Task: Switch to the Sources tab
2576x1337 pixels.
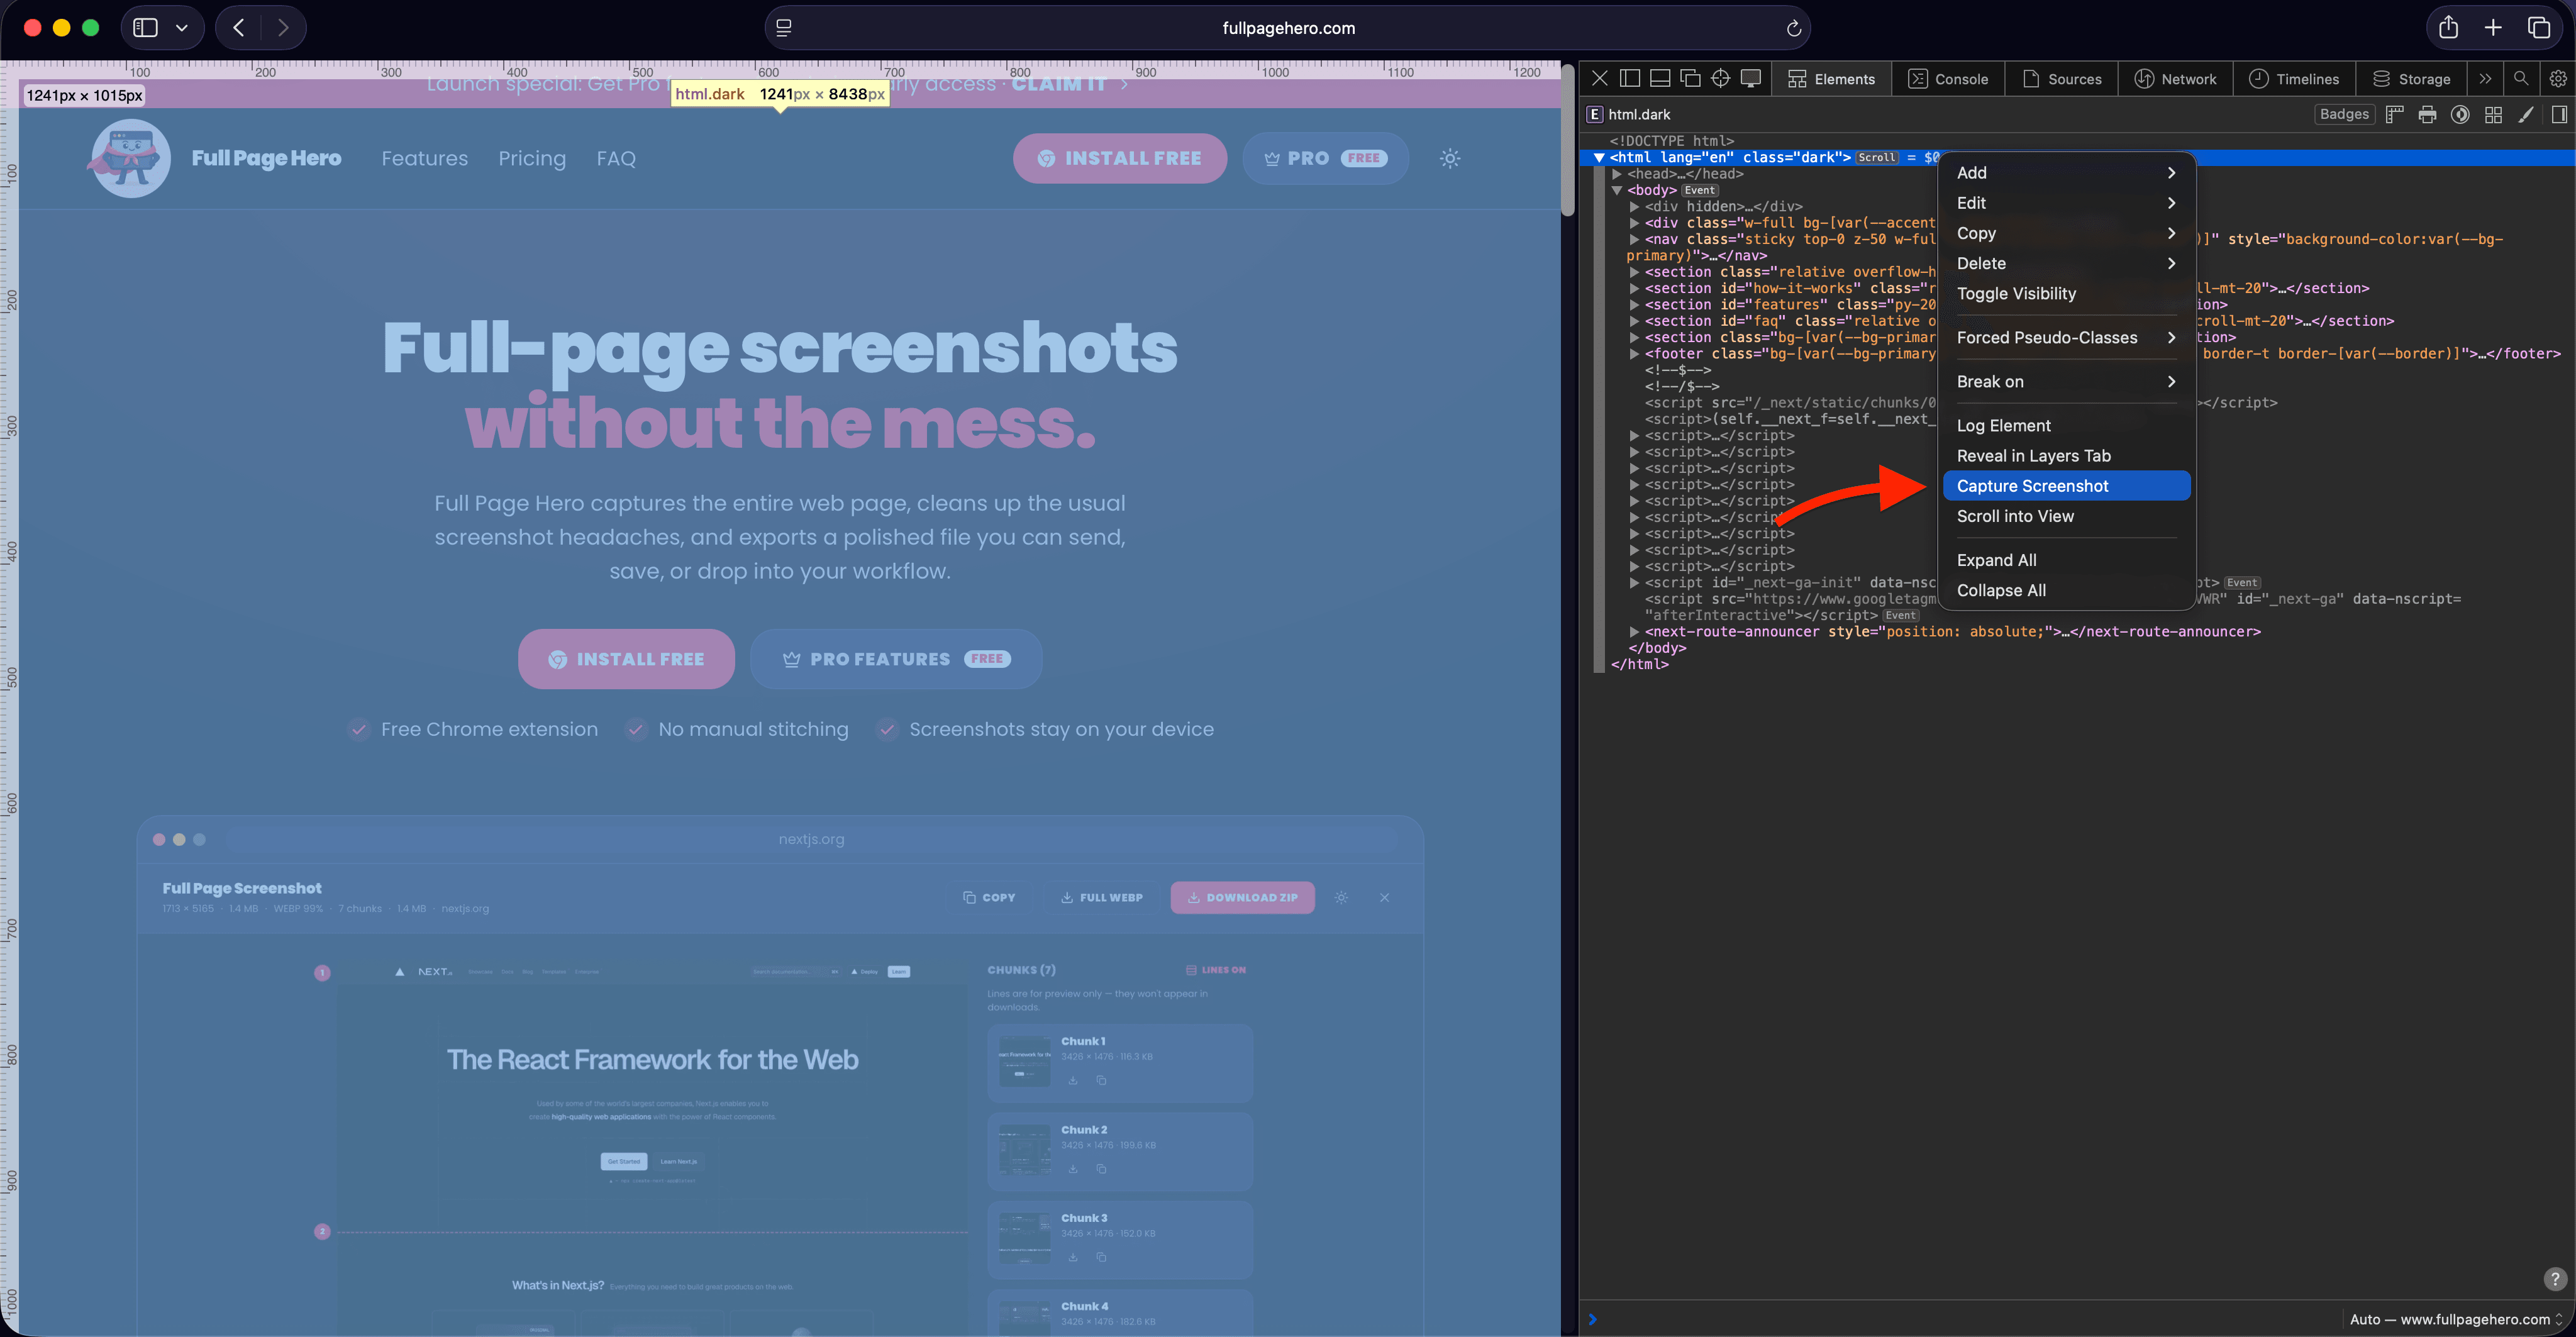Action: 2061,78
